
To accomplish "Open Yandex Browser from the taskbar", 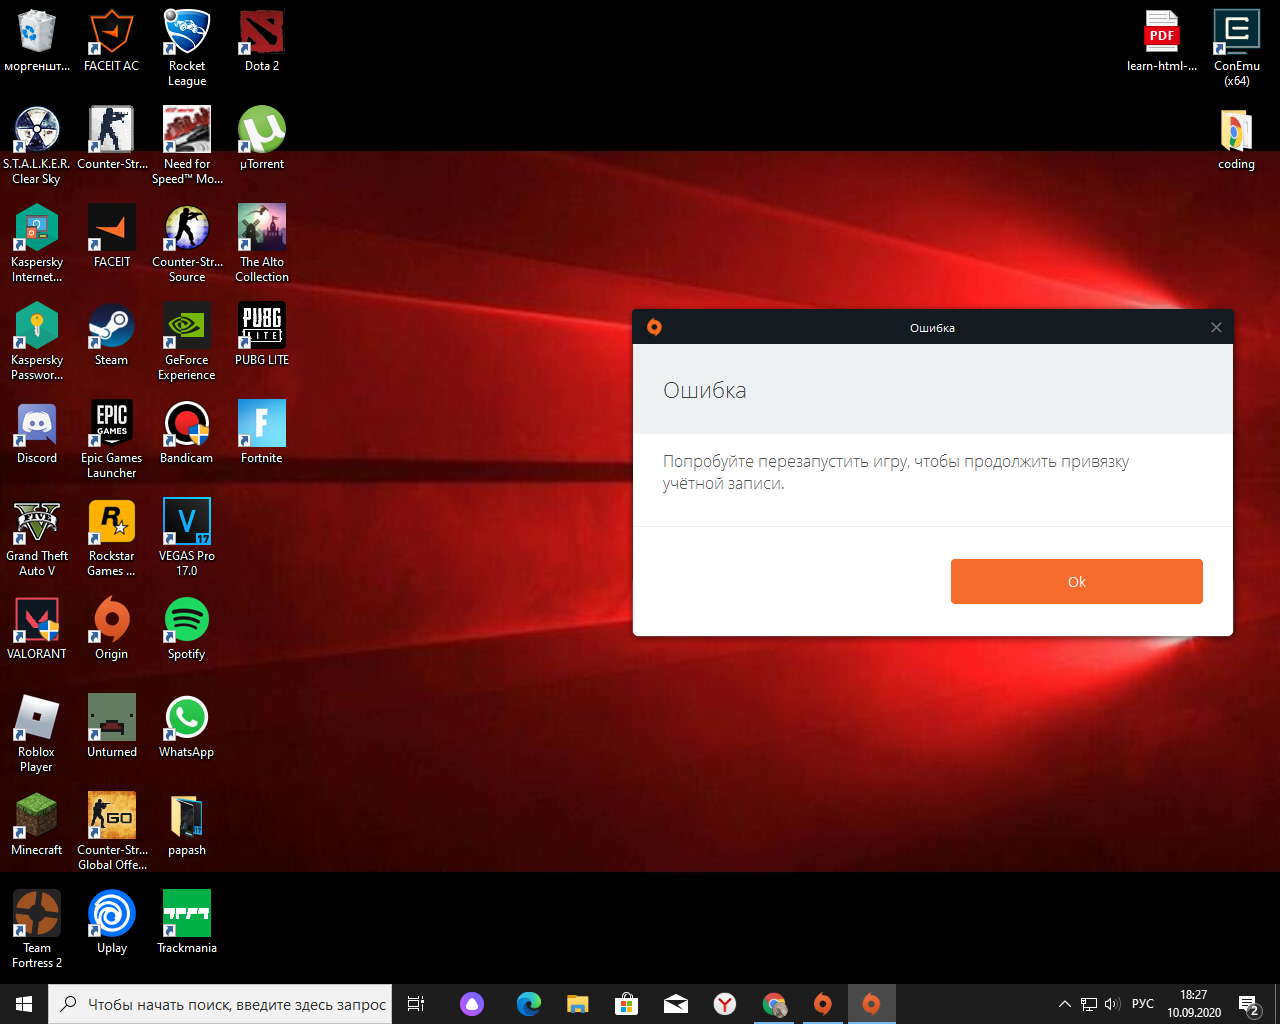I will point(725,1004).
